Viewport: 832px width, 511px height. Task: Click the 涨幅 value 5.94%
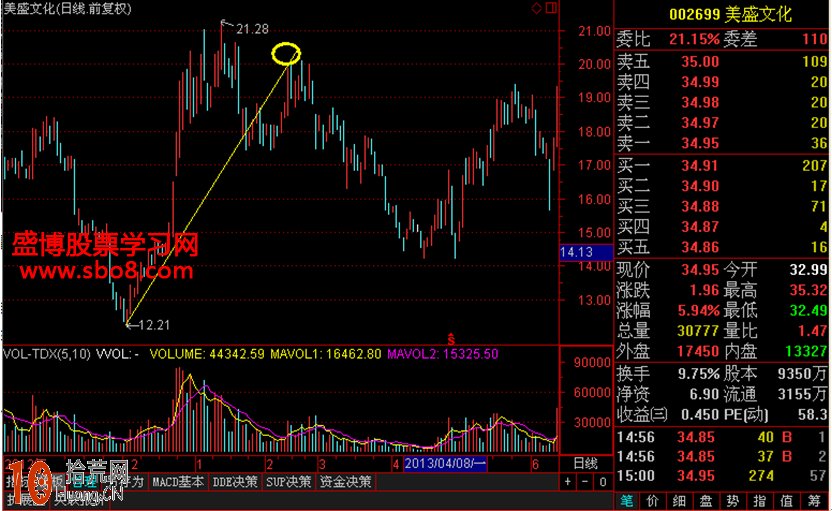point(698,310)
